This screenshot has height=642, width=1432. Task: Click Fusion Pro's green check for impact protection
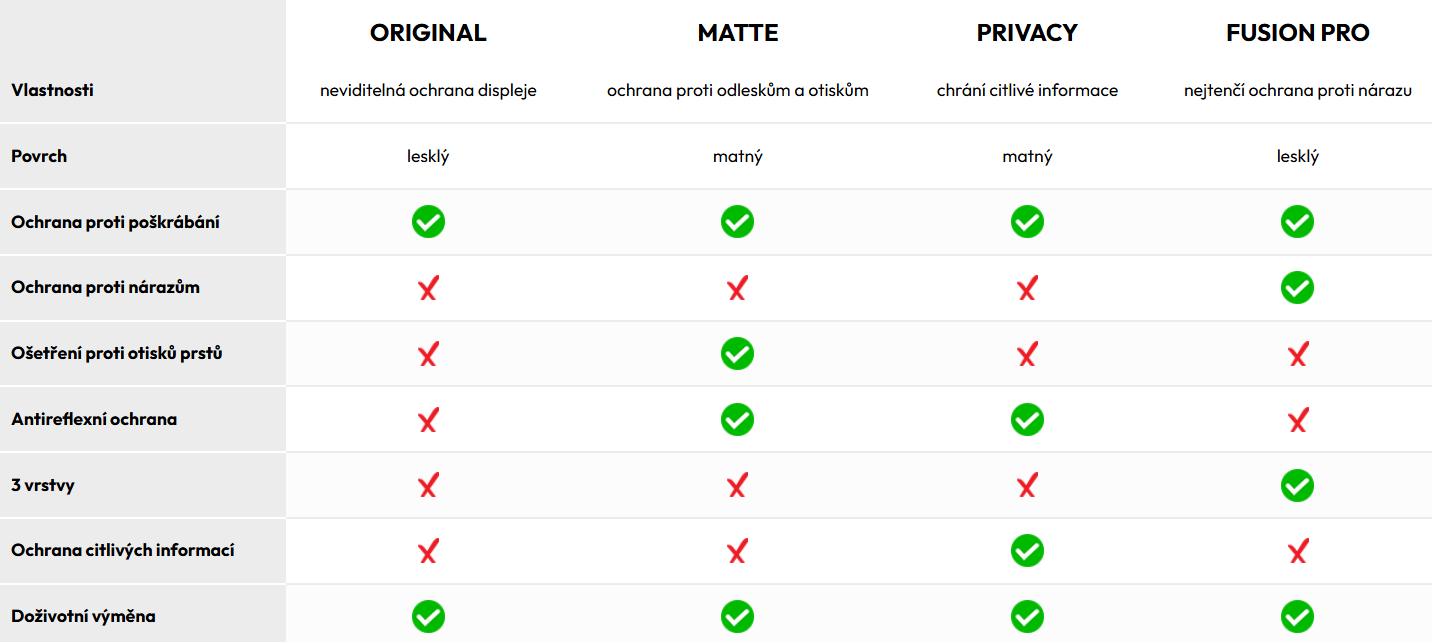point(1297,288)
